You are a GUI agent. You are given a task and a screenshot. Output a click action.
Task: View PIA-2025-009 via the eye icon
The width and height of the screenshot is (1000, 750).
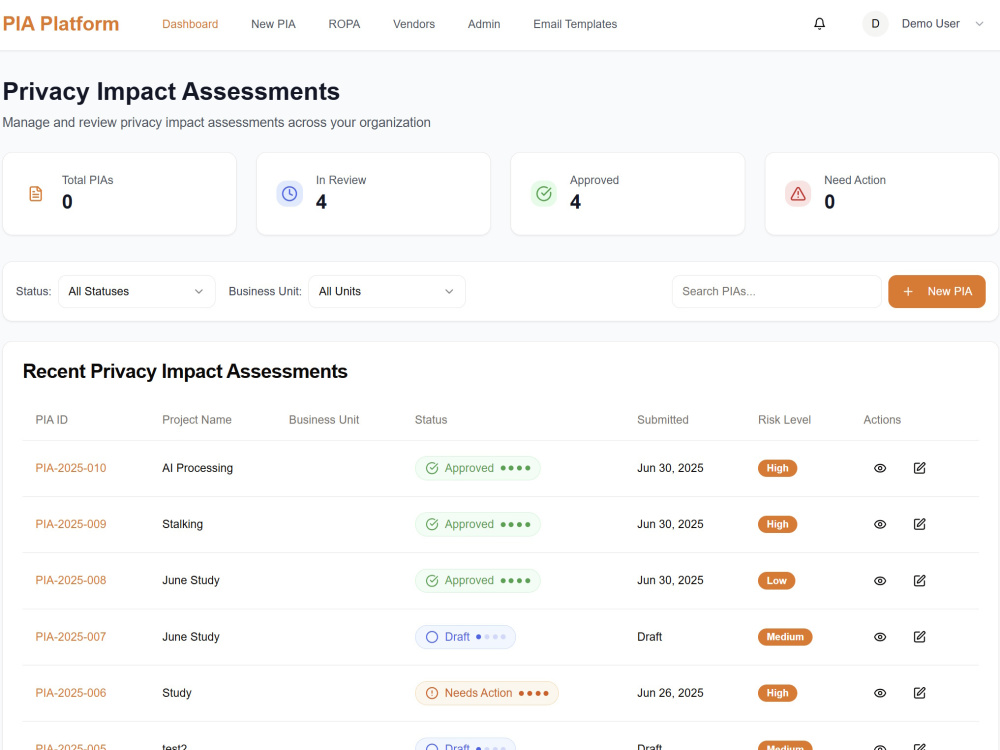pyautogui.click(x=880, y=524)
